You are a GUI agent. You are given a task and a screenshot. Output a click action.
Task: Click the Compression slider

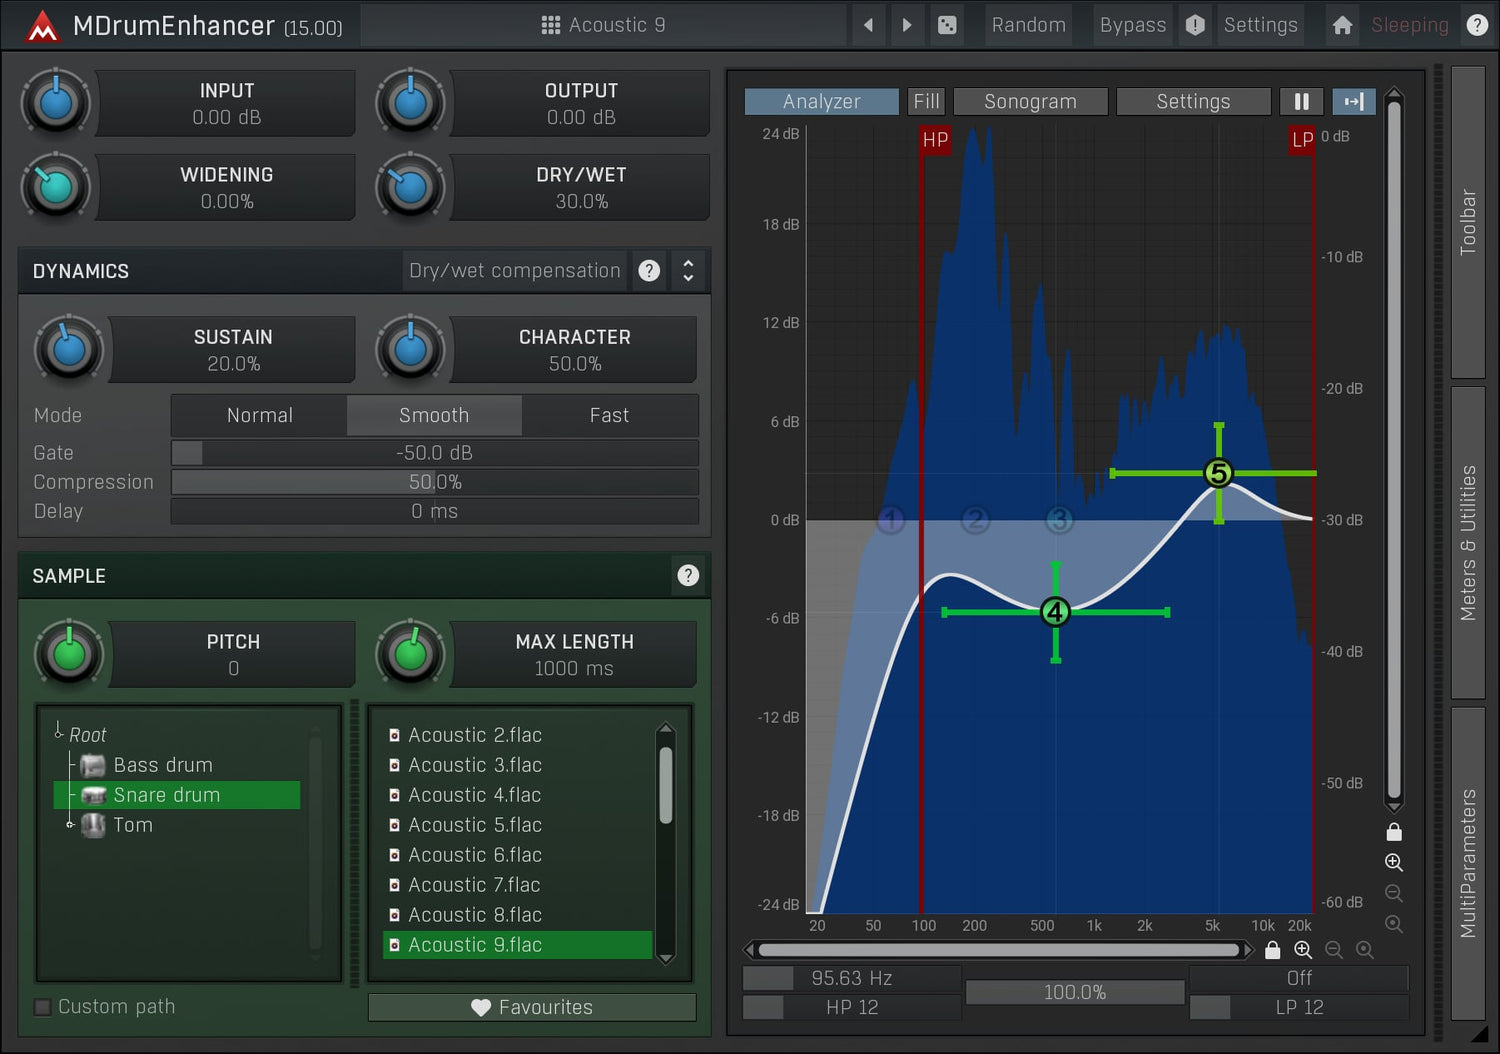click(x=434, y=482)
